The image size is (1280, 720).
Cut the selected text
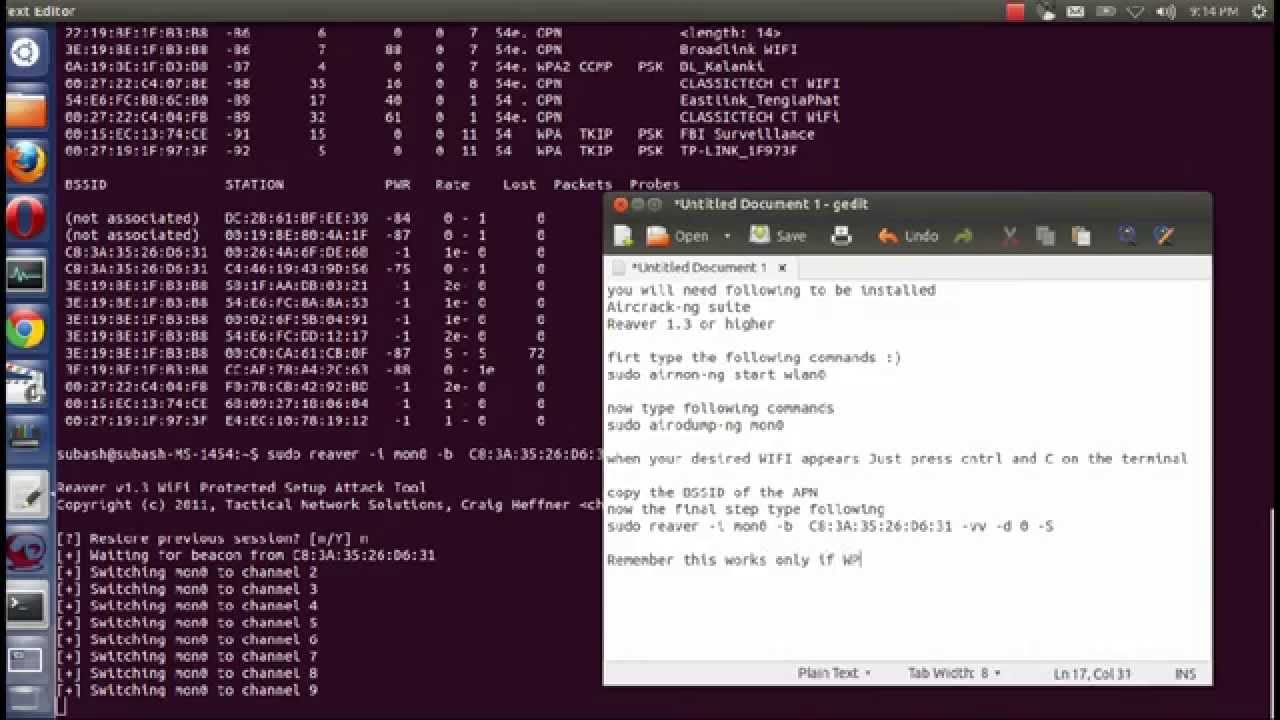tap(1009, 235)
